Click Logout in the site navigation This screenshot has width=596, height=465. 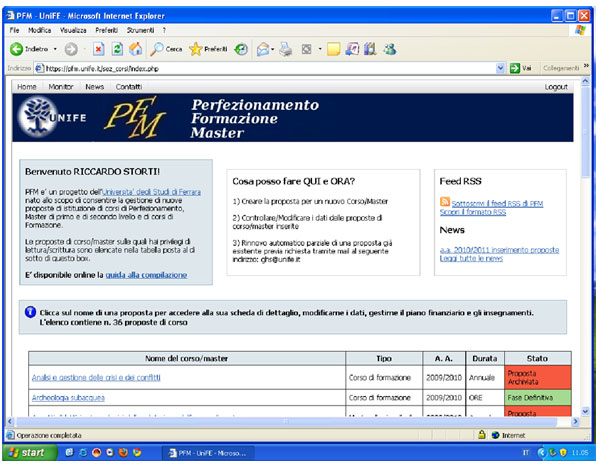click(x=556, y=87)
